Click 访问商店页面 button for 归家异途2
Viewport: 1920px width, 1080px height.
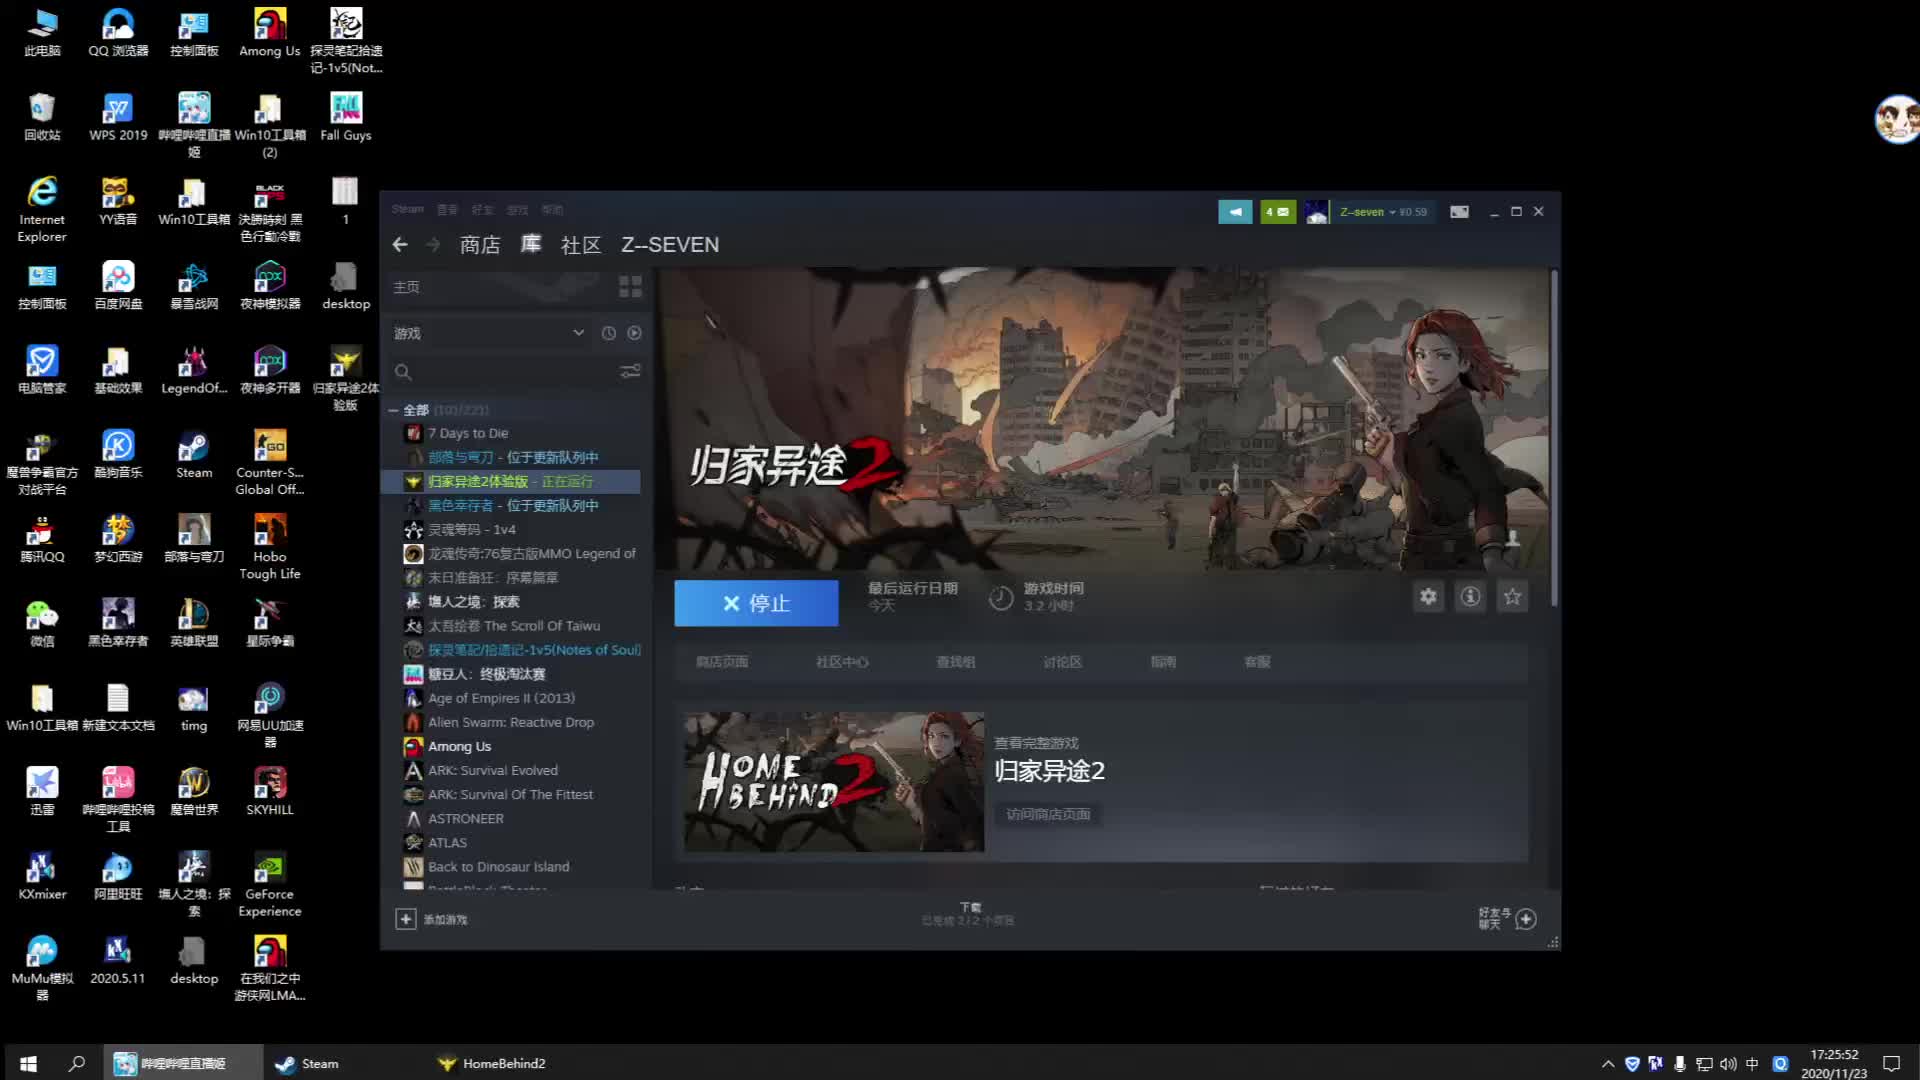pyautogui.click(x=1048, y=814)
